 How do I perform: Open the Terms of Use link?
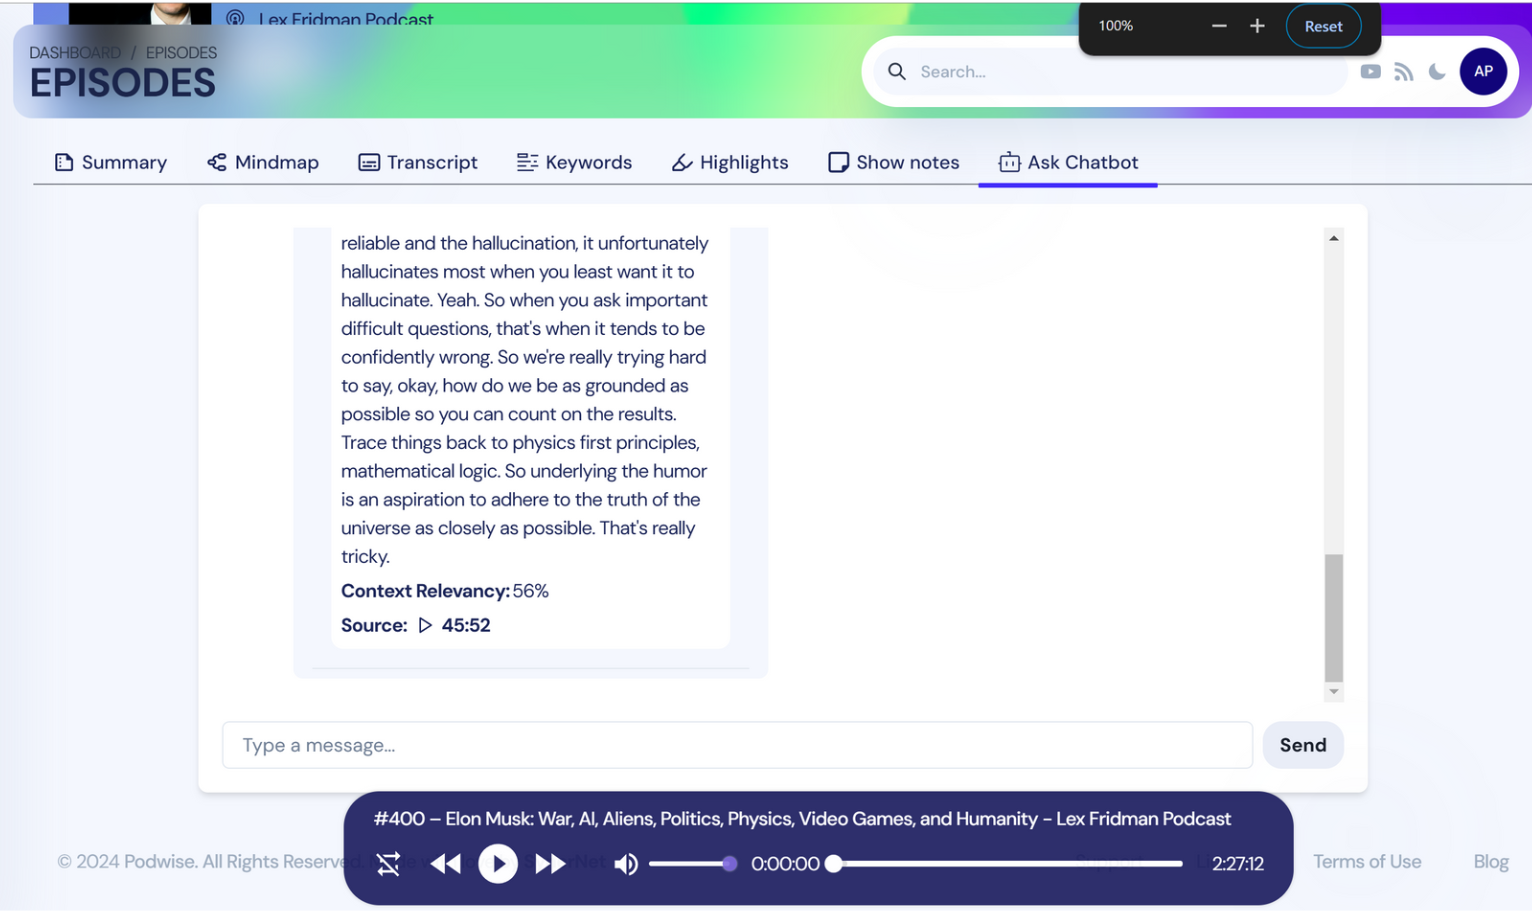[x=1366, y=861]
